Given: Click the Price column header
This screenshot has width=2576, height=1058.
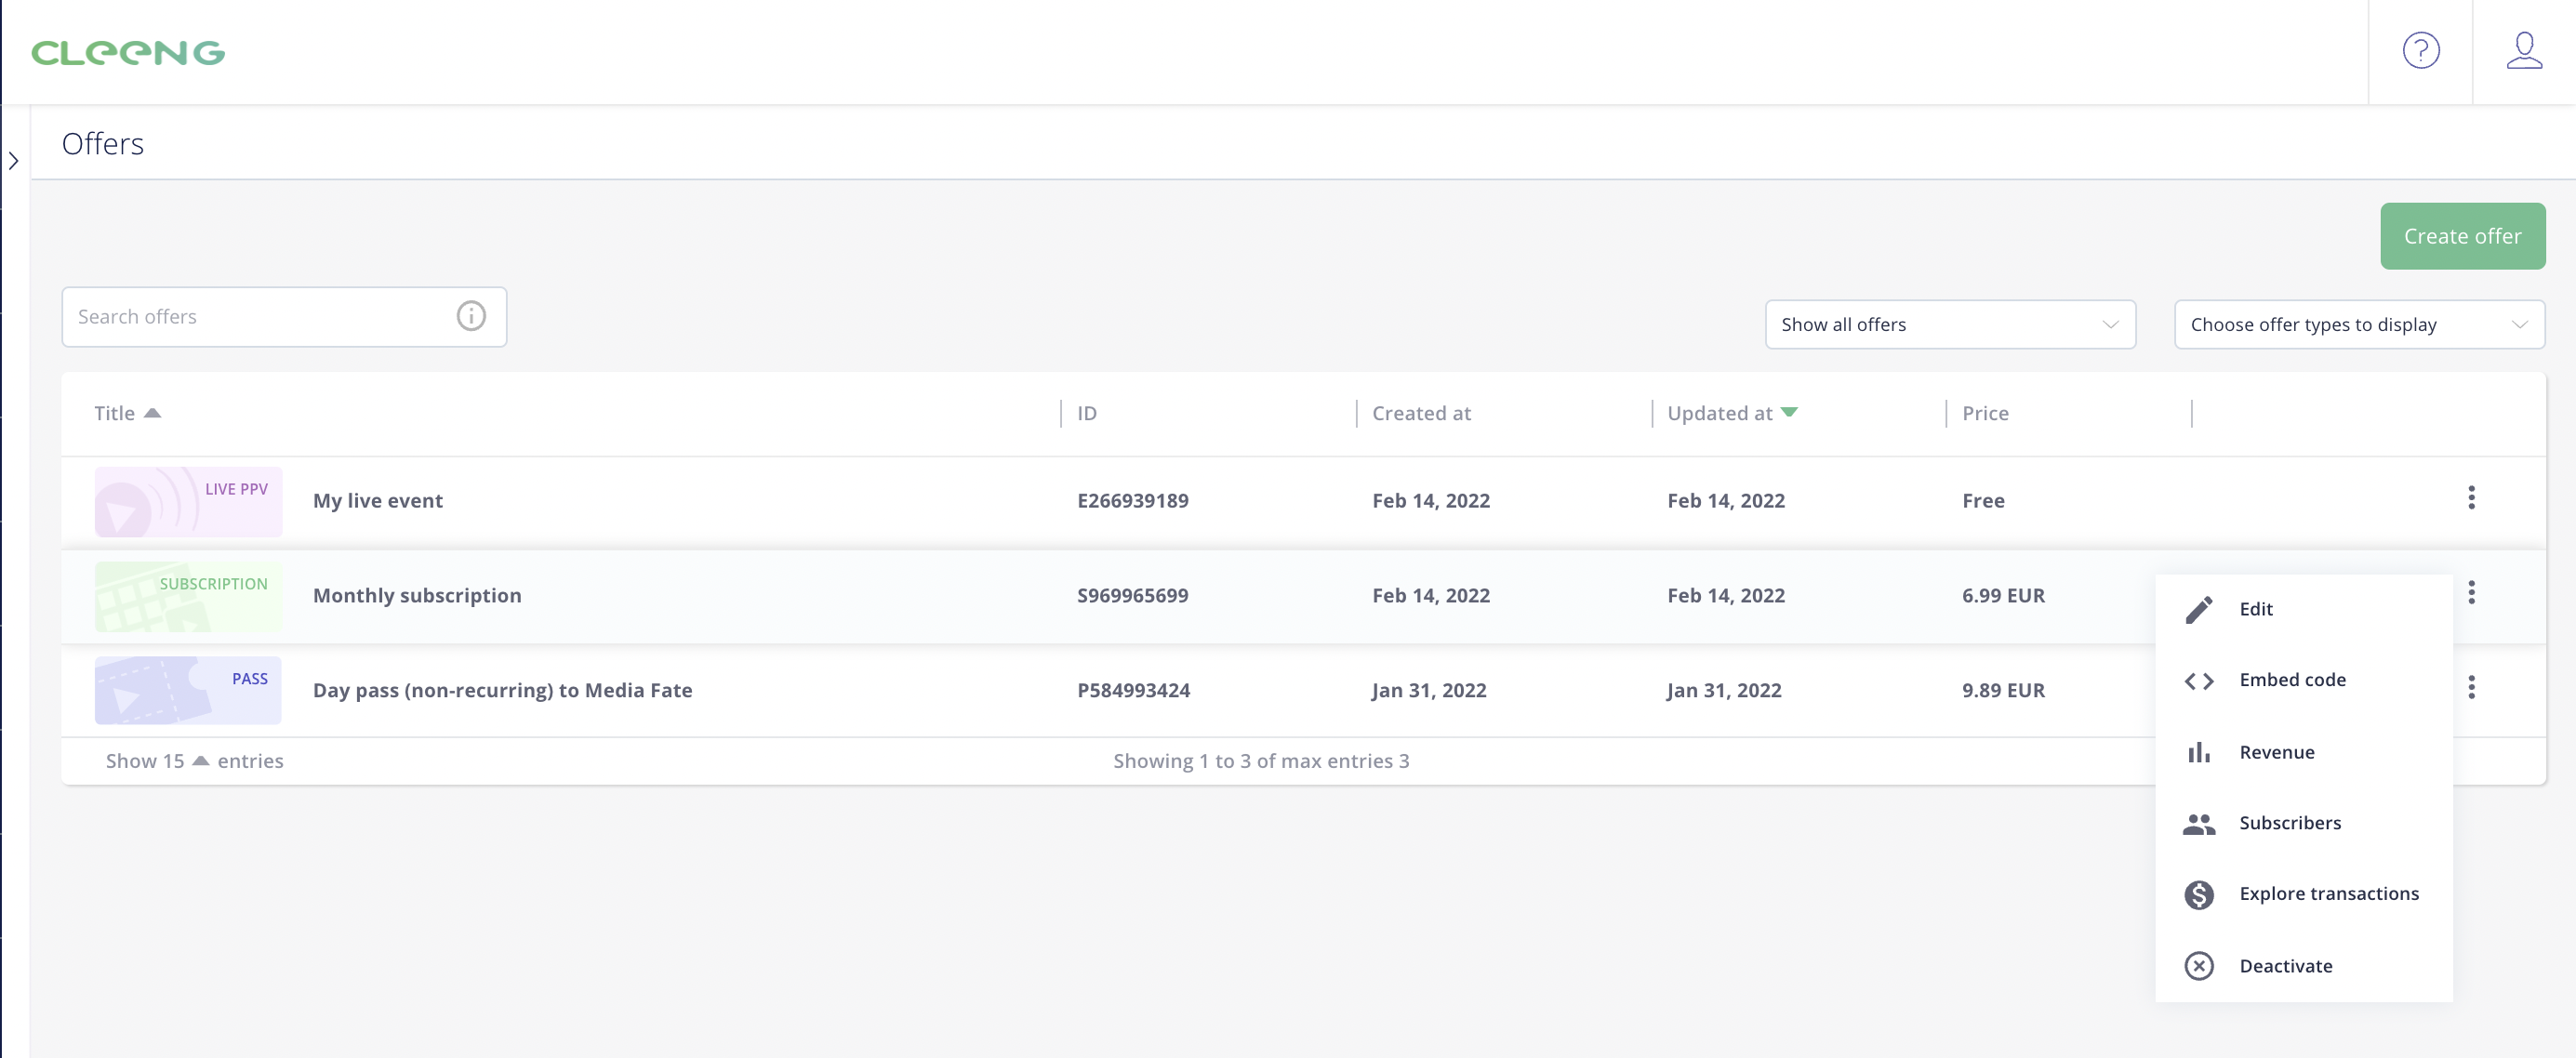Looking at the screenshot, I should coord(1985,413).
